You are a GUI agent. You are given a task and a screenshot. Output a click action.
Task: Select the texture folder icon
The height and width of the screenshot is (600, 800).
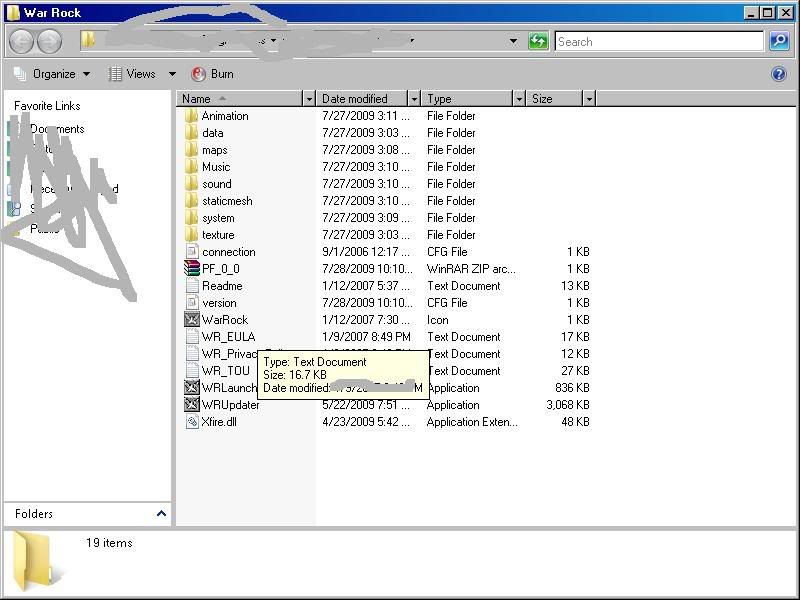(x=191, y=235)
